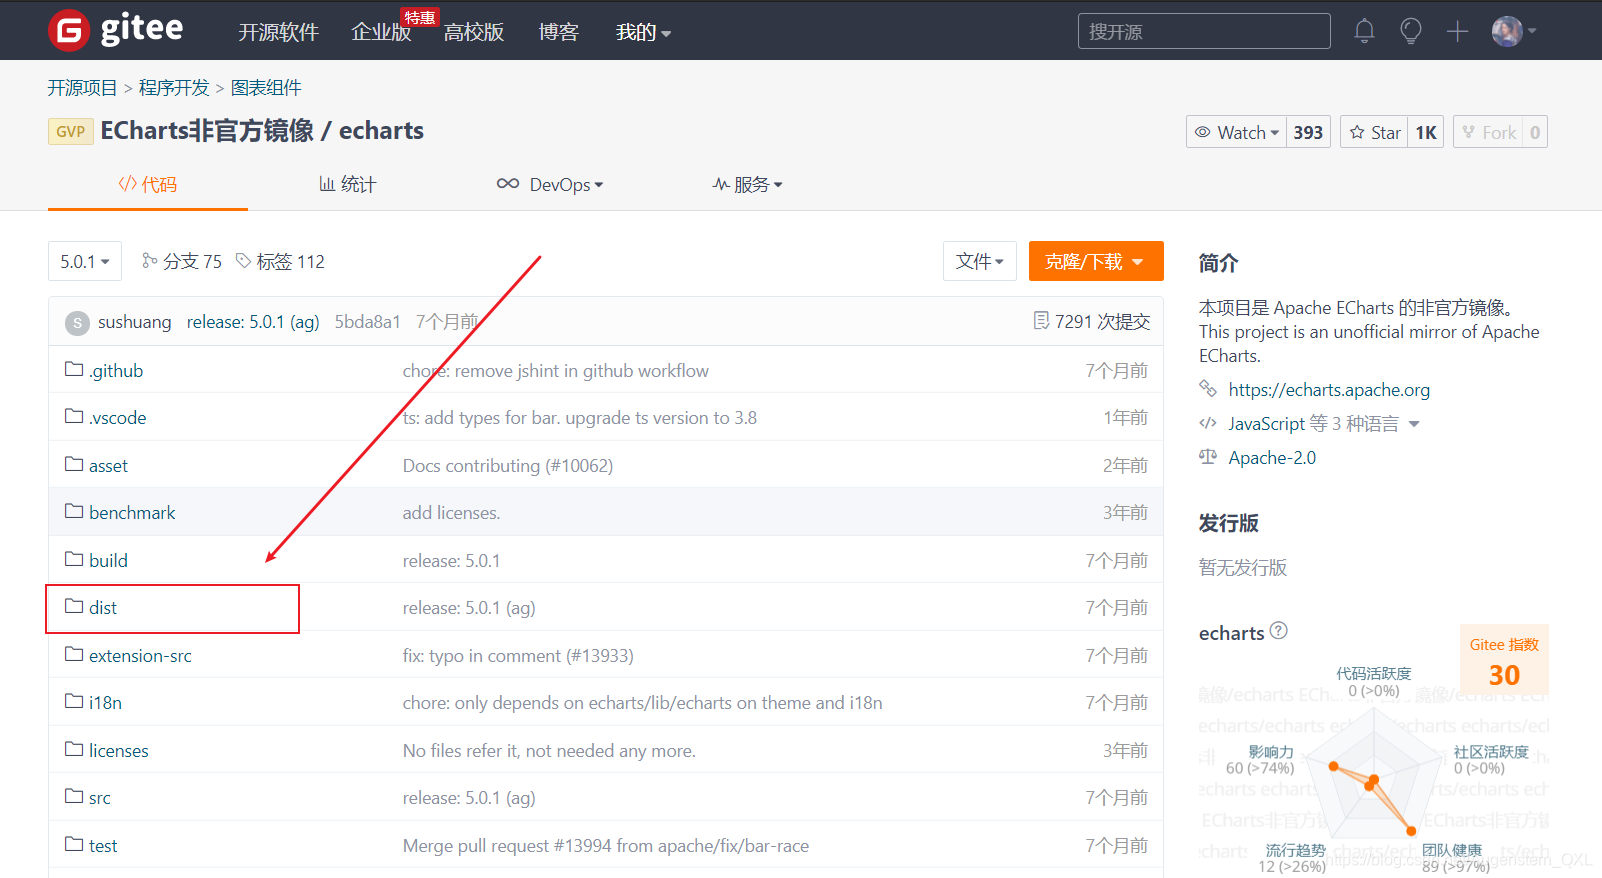Open the echarts repository name link in title
Image resolution: width=1602 pixels, height=878 pixels.
pos(381,131)
